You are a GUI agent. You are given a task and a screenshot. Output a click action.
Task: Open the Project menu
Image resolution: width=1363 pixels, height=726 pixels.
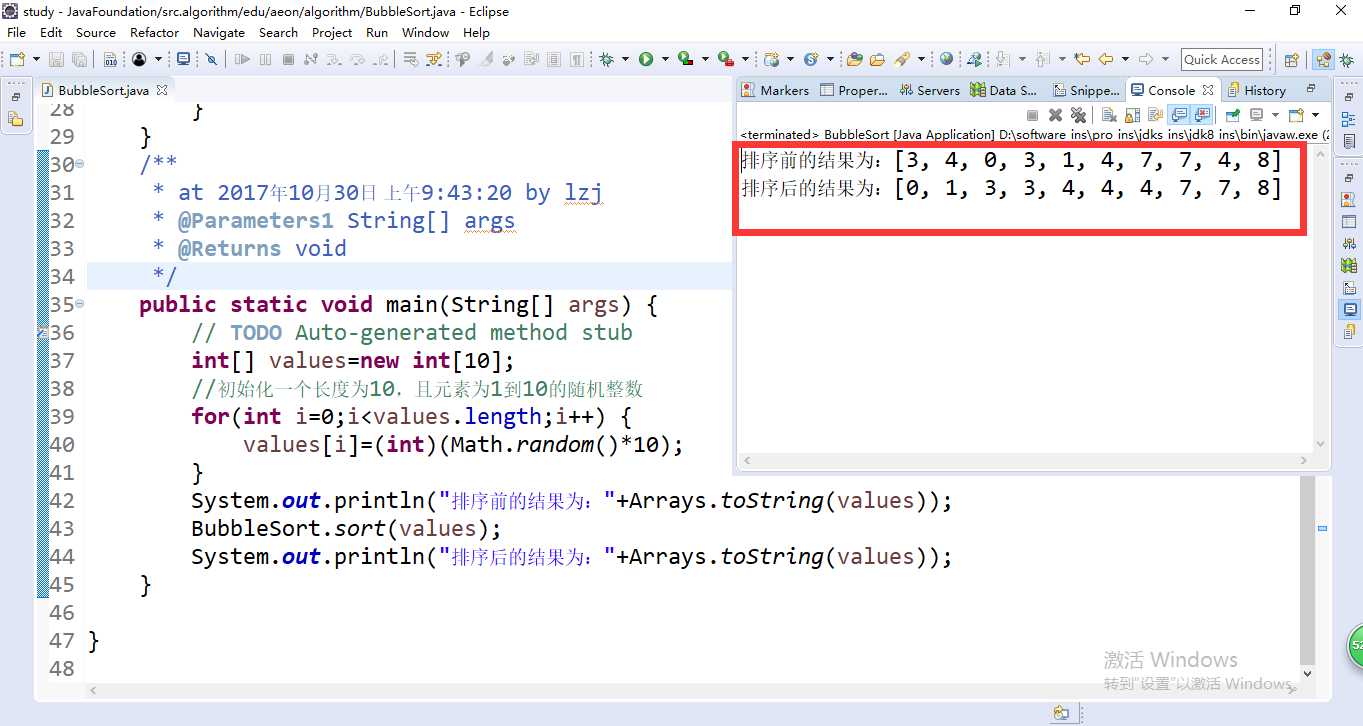click(x=332, y=32)
